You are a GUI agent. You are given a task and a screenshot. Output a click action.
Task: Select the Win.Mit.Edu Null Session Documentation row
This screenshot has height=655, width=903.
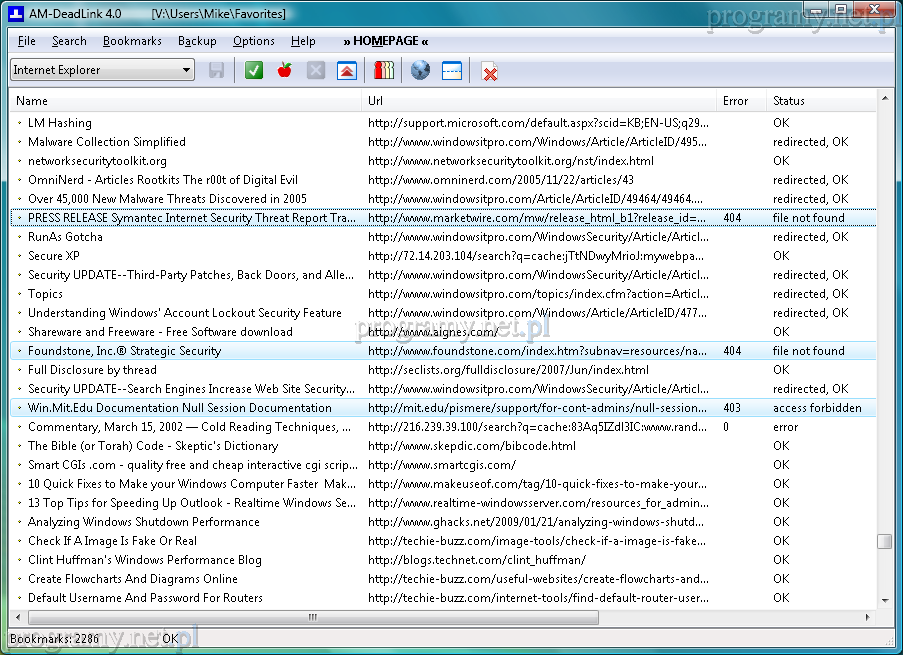point(179,408)
